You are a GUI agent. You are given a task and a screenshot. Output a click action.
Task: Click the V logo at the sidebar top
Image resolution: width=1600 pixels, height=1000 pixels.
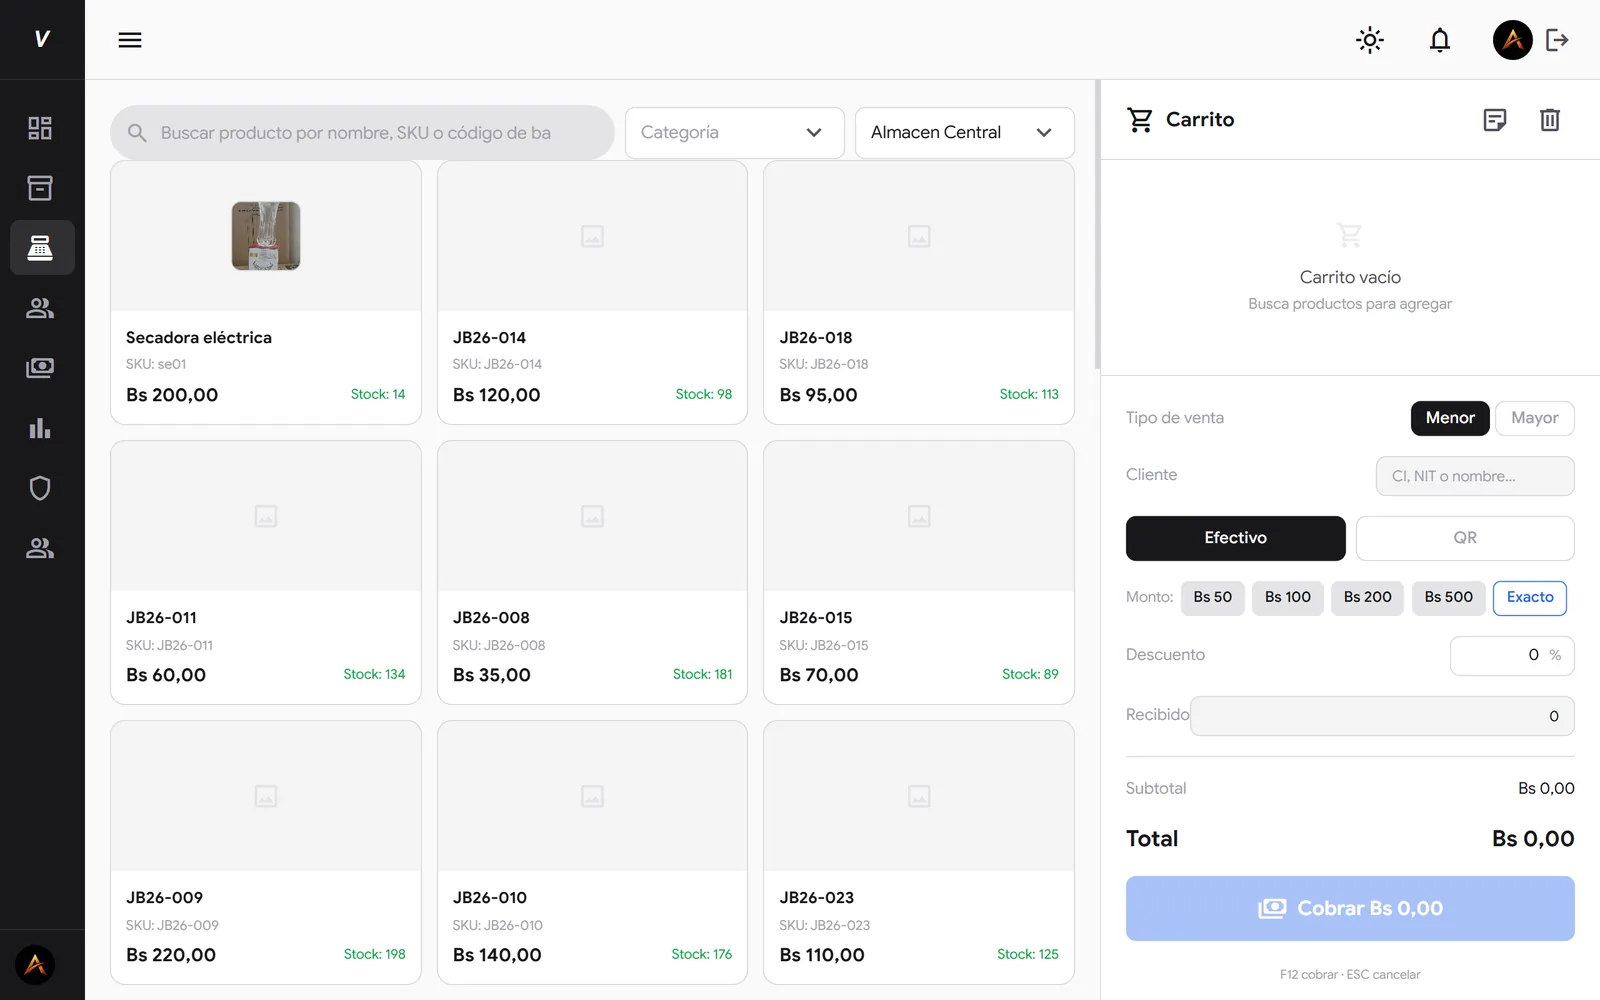point(42,39)
